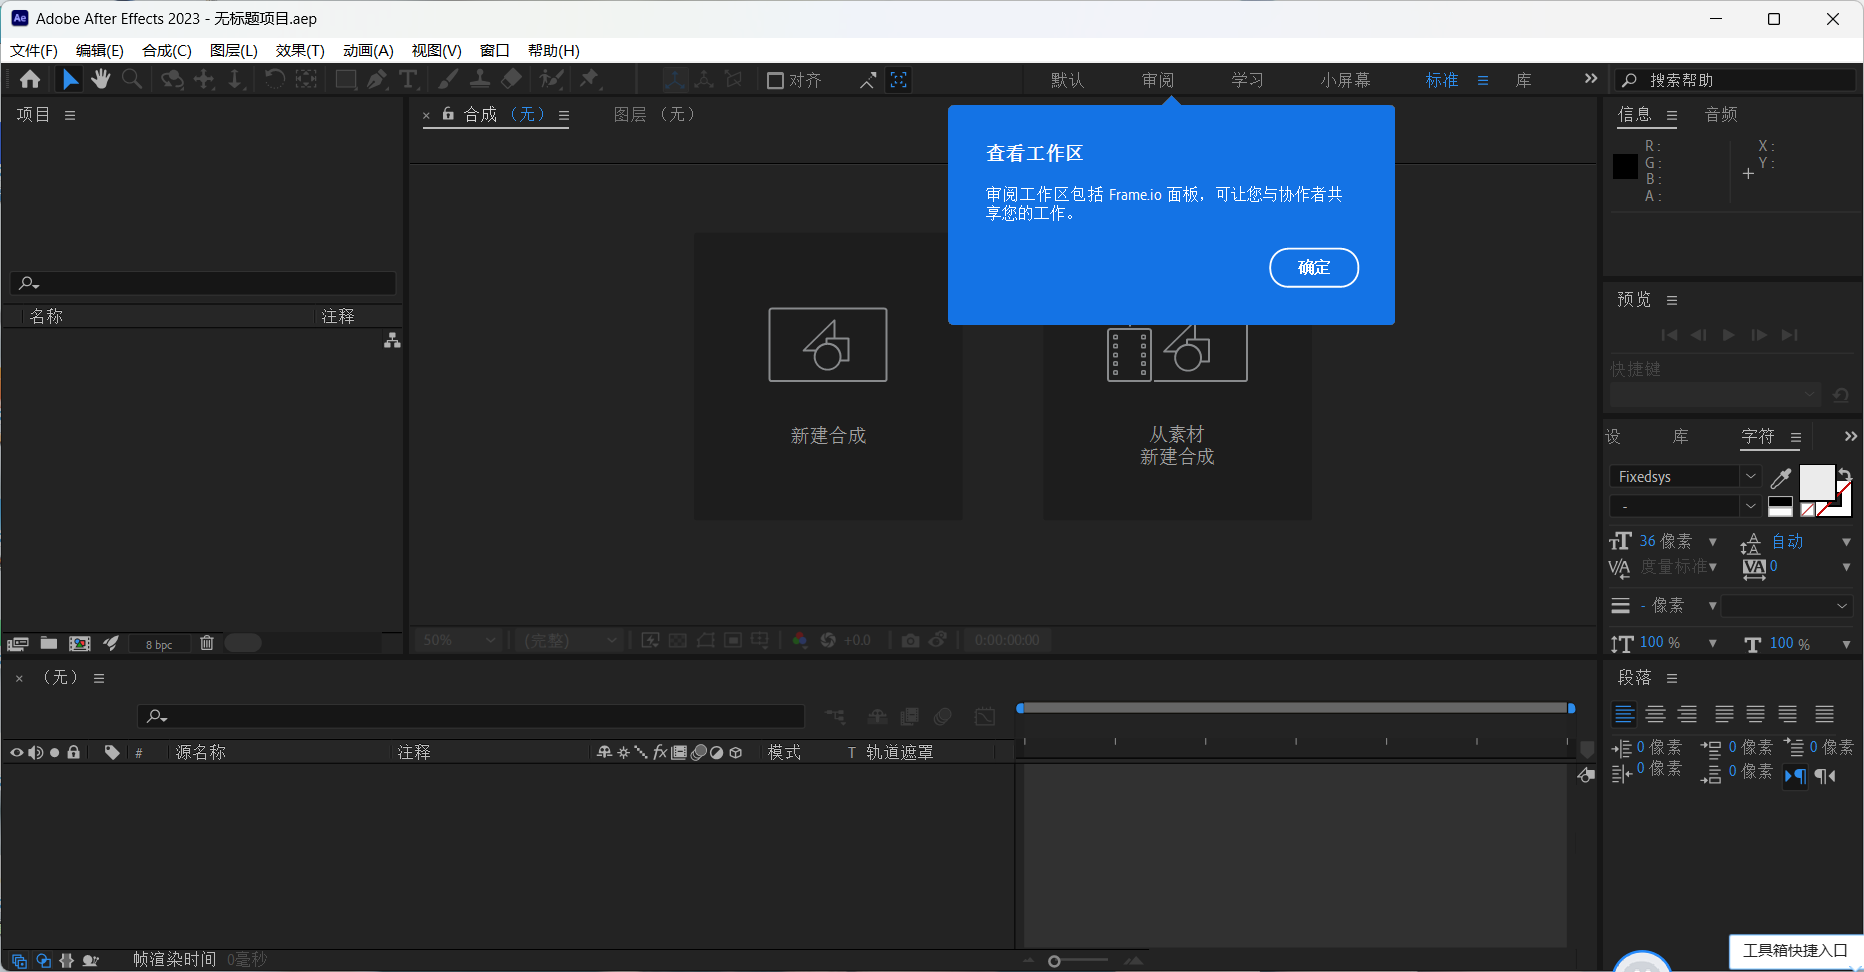Enable the 对齐 snapping checkbox
The image size is (1864, 972).
[775, 81]
